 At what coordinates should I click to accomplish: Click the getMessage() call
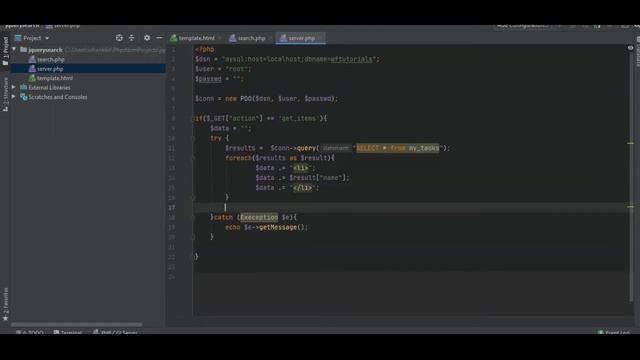coord(283,227)
